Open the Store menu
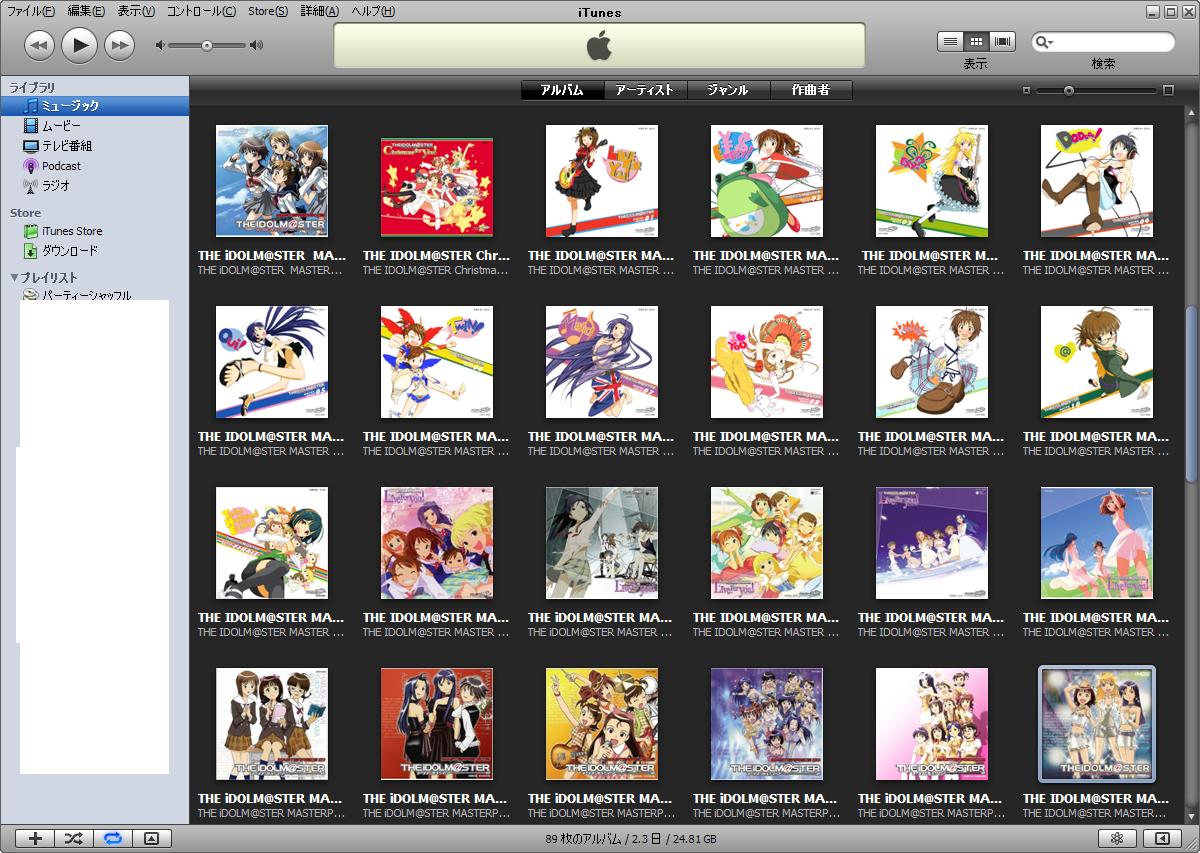Screen dimensions: 1200x853 point(267,12)
